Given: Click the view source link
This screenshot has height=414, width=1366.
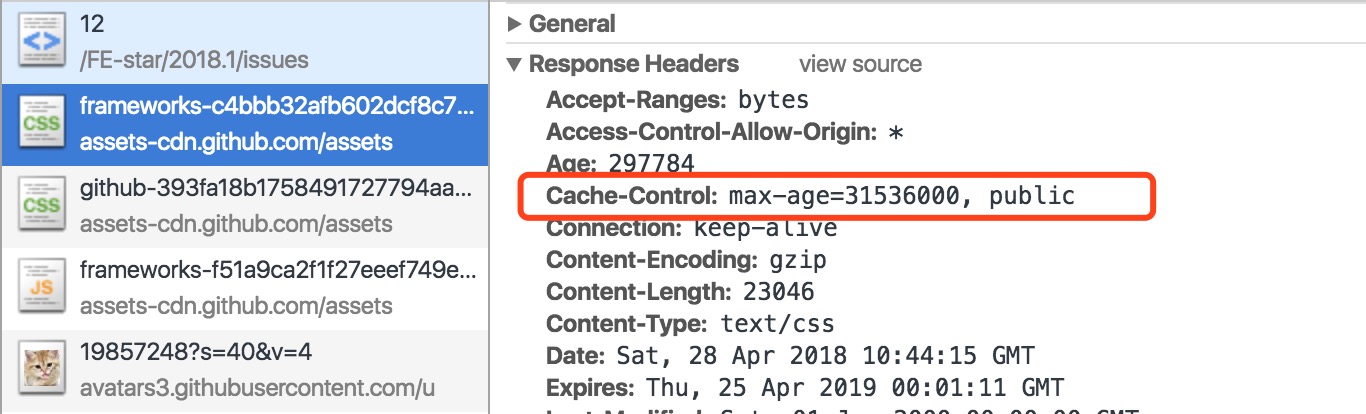Looking at the screenshot, I should (x=860, y=65).
